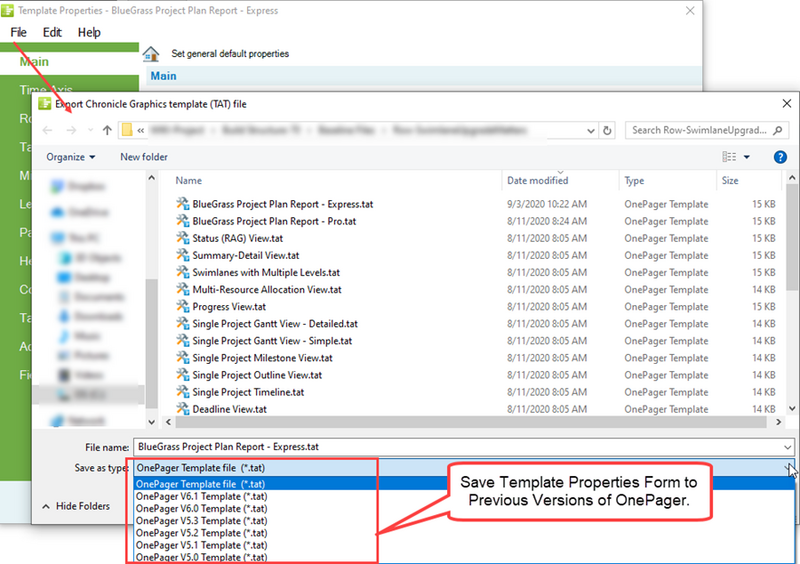
Task: Click the file list horizontal scrollbar
Action: coord(471,422)
